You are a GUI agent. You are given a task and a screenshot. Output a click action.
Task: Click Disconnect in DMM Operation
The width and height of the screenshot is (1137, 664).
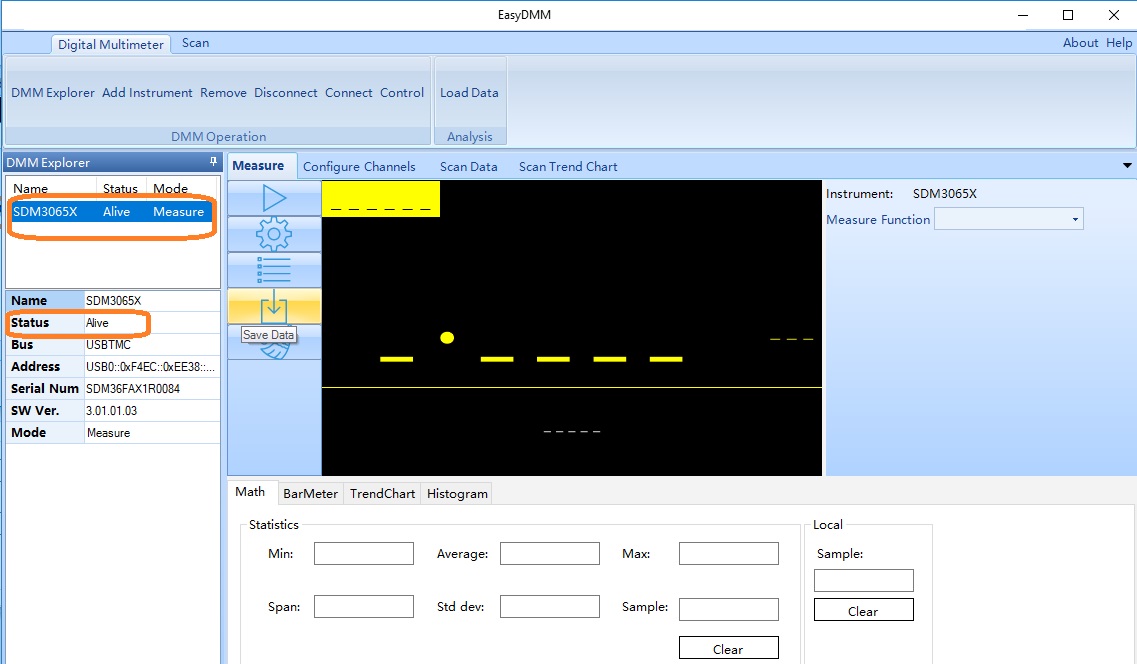pos(285,93)
